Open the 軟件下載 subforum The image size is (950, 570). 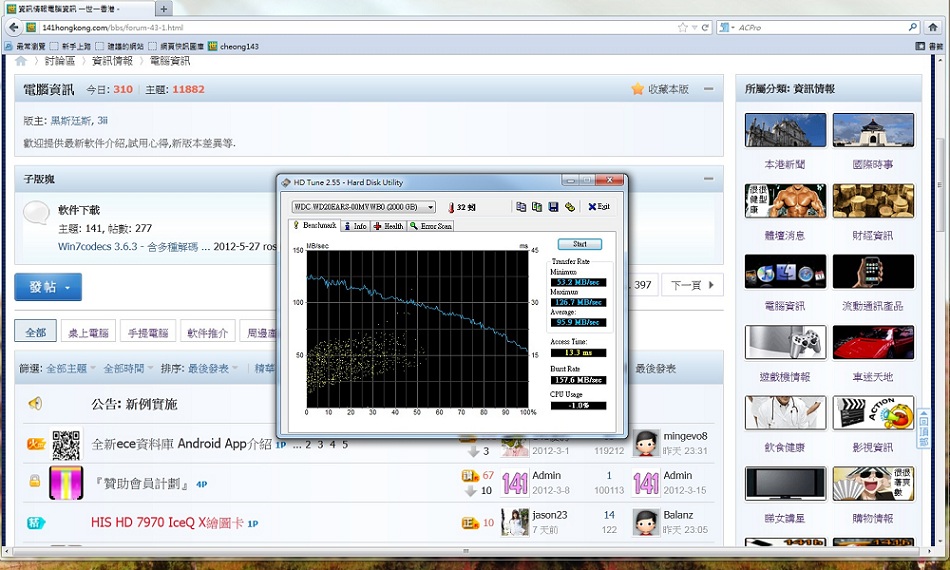pos(79,210)
